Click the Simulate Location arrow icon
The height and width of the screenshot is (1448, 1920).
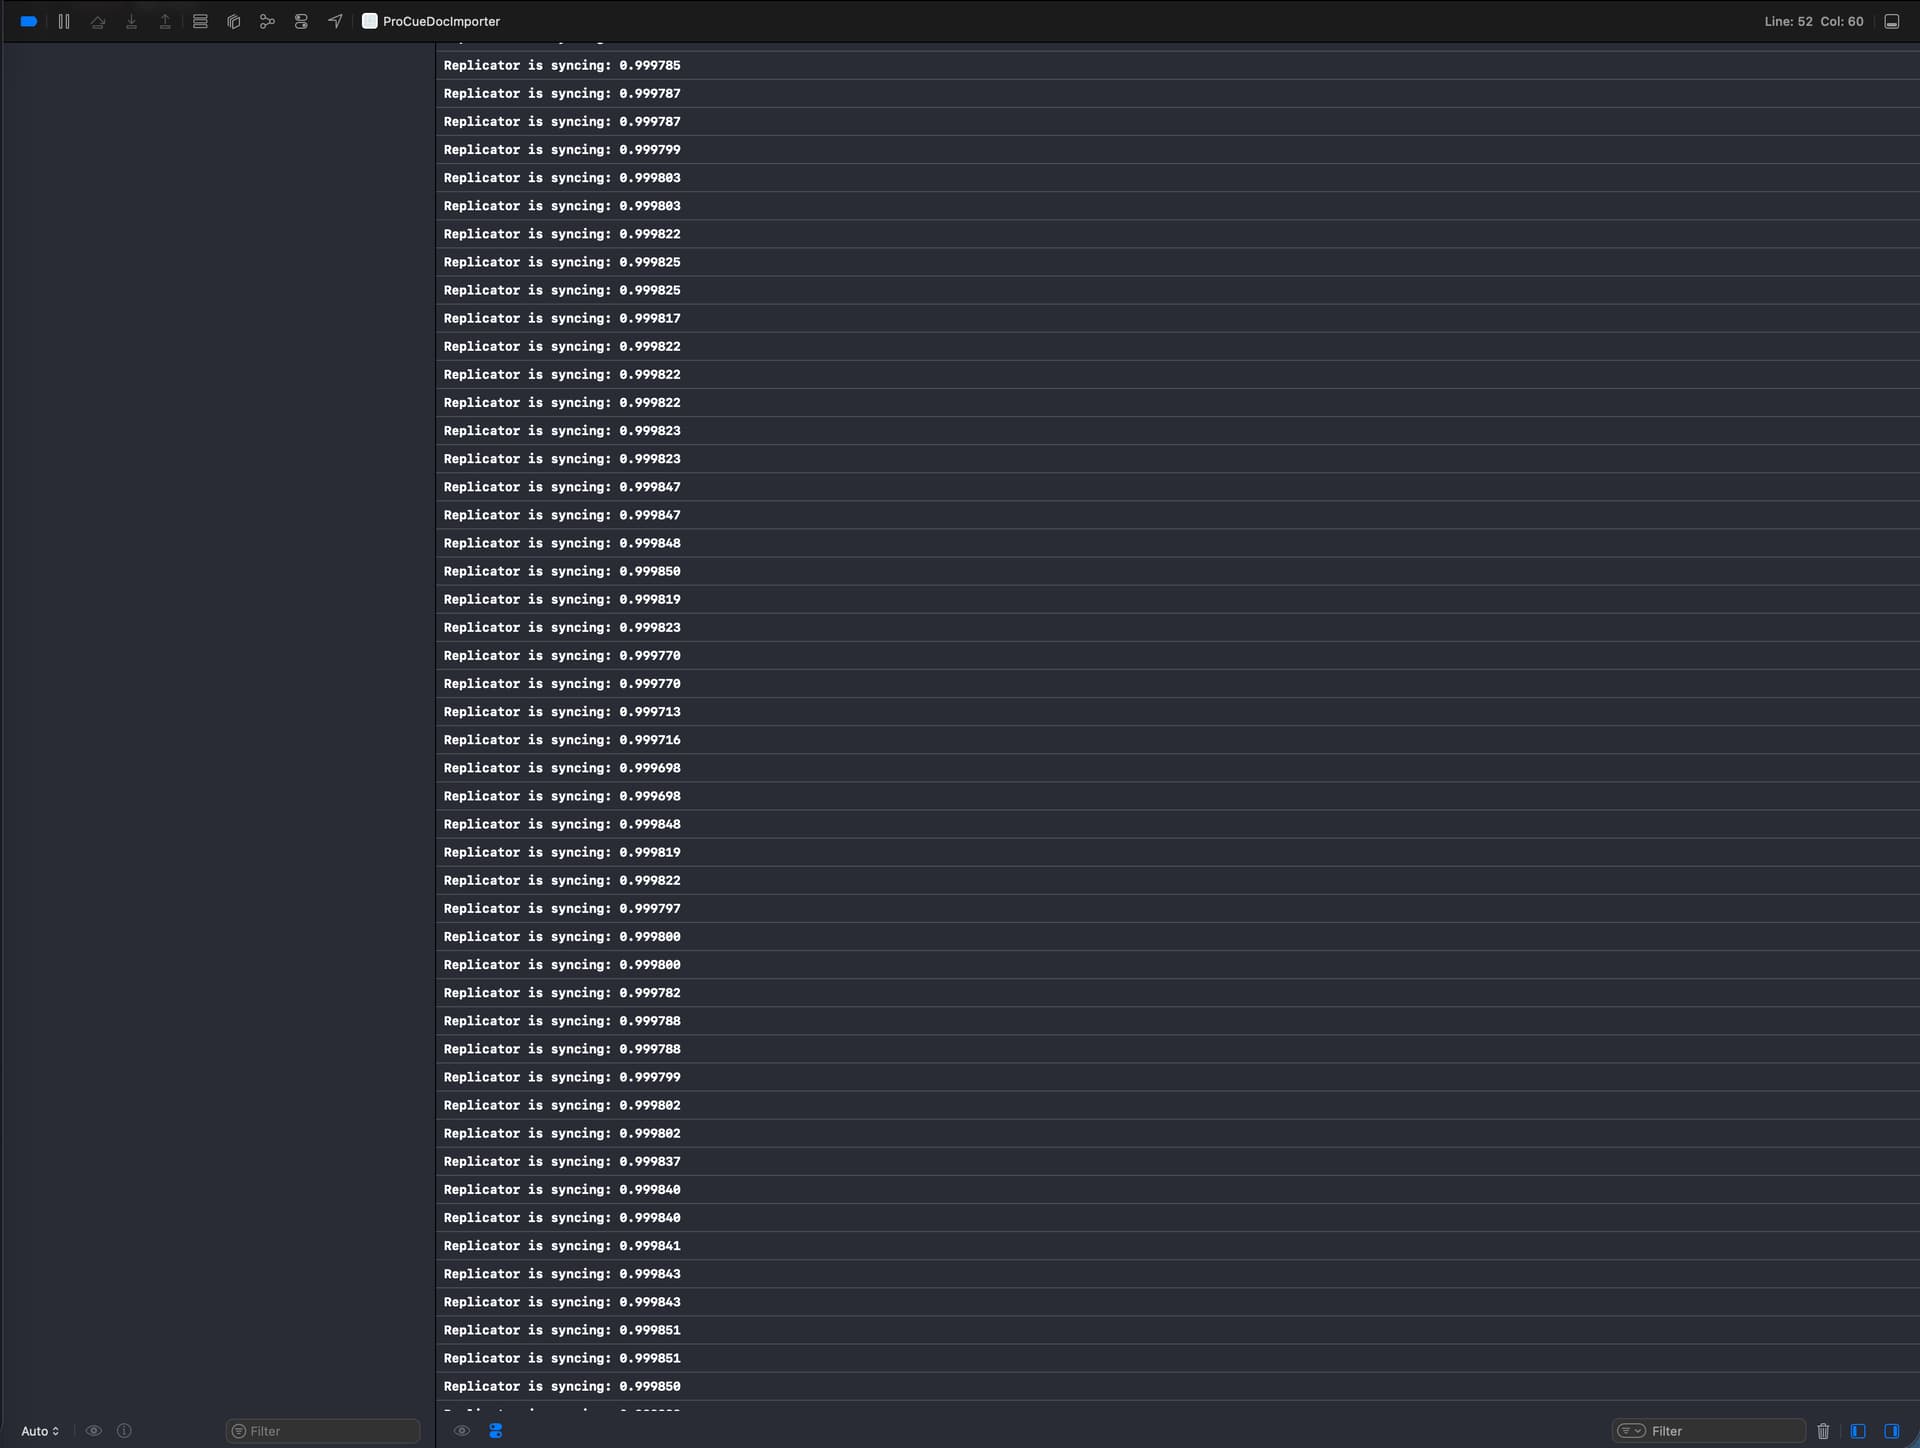[x=335, y=21]
